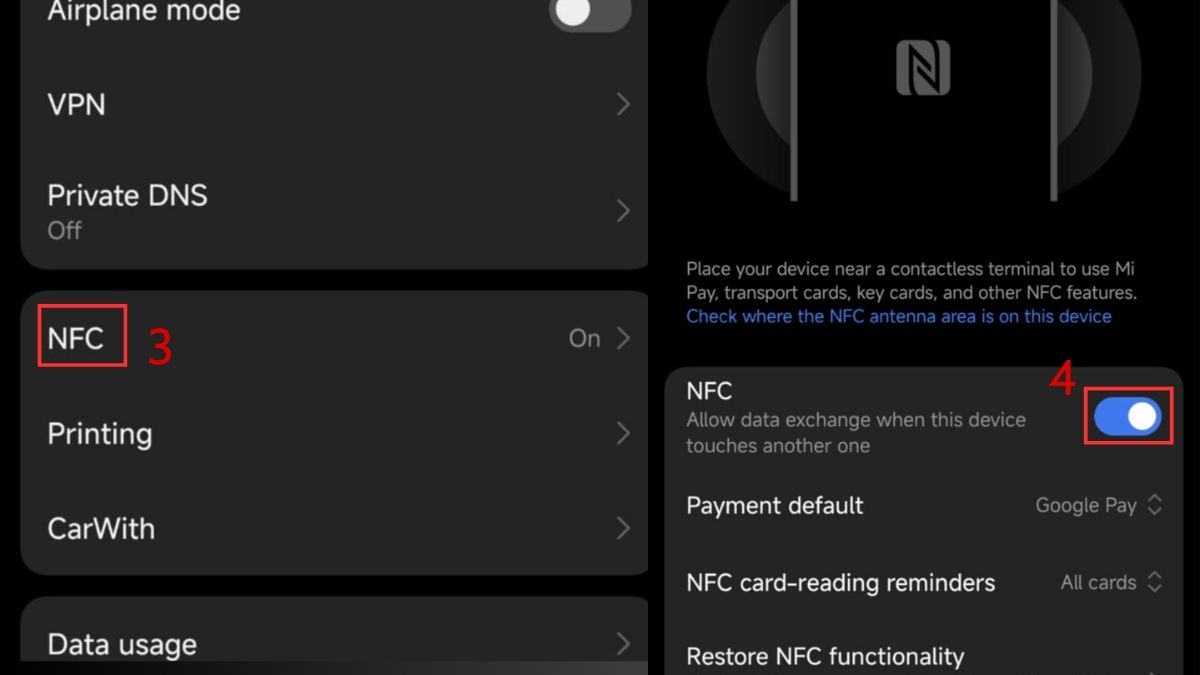This screenshot has width=1200, height=675.
Task: Tap the NFC On status indicator
Action: pos(585,338)
